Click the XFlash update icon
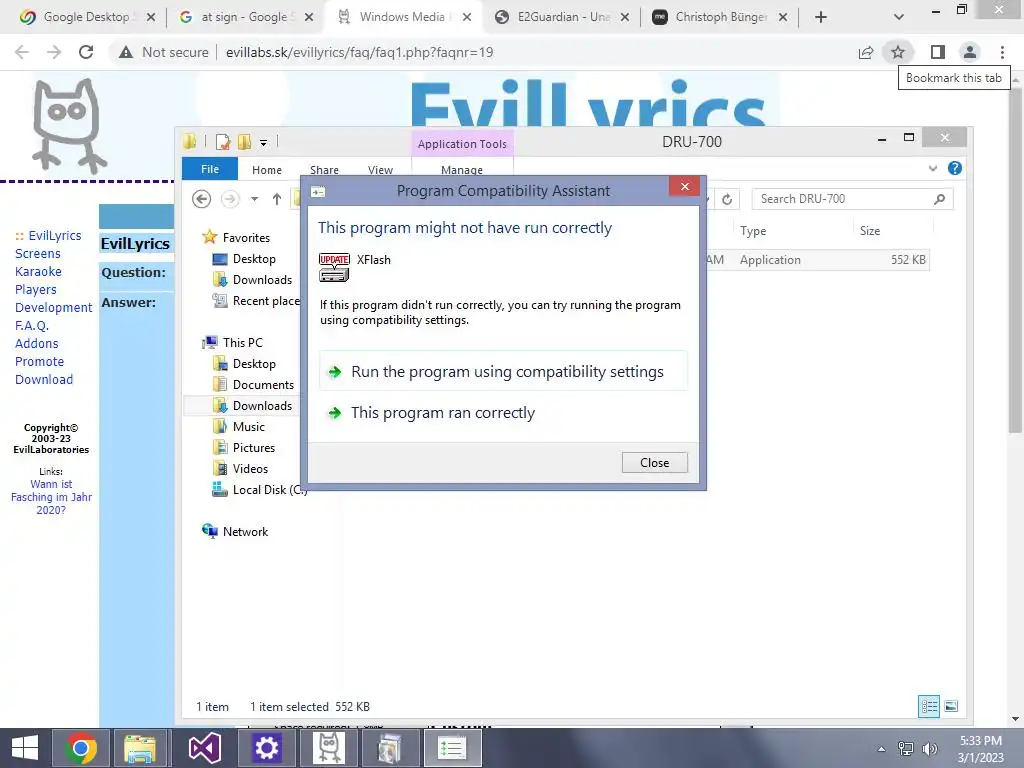 [x=334, y=267]
